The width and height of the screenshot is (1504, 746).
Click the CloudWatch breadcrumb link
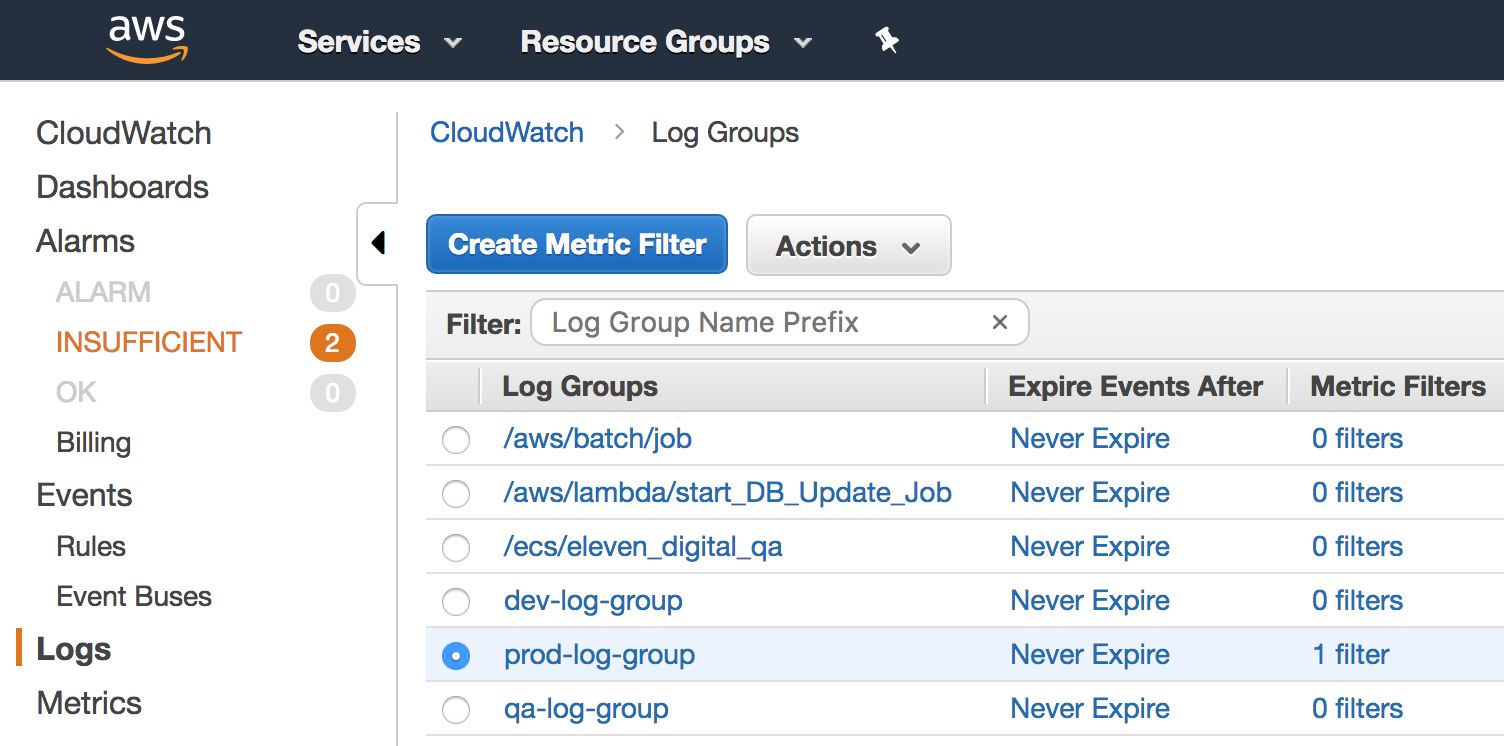pos(506,133)
